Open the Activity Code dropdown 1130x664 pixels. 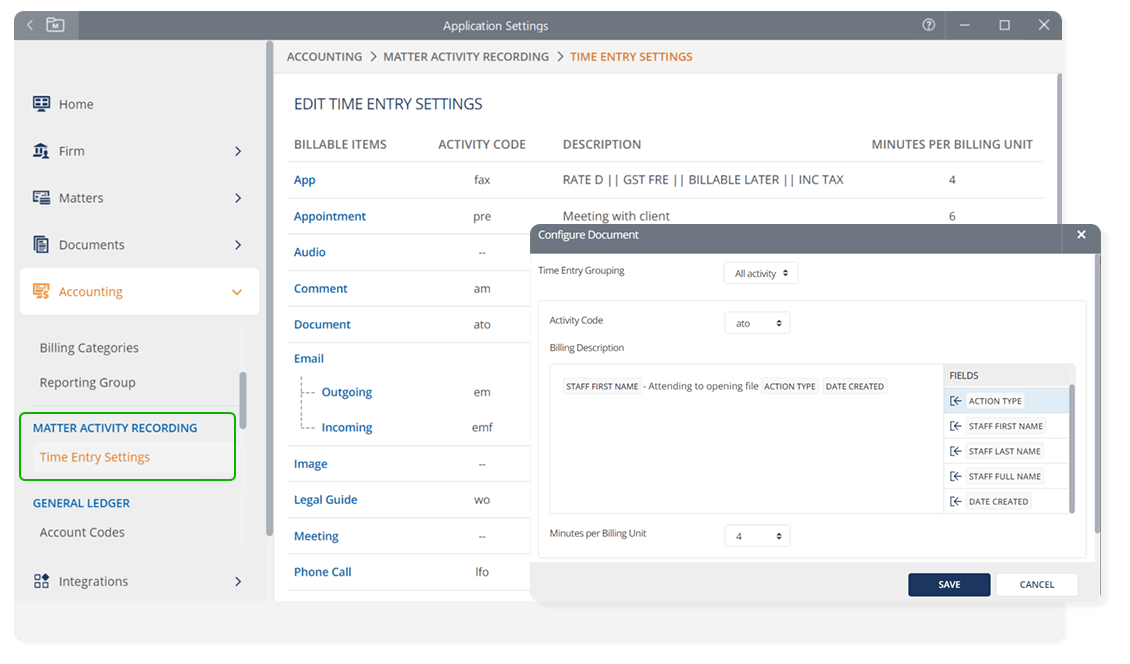tap(756, 323)
